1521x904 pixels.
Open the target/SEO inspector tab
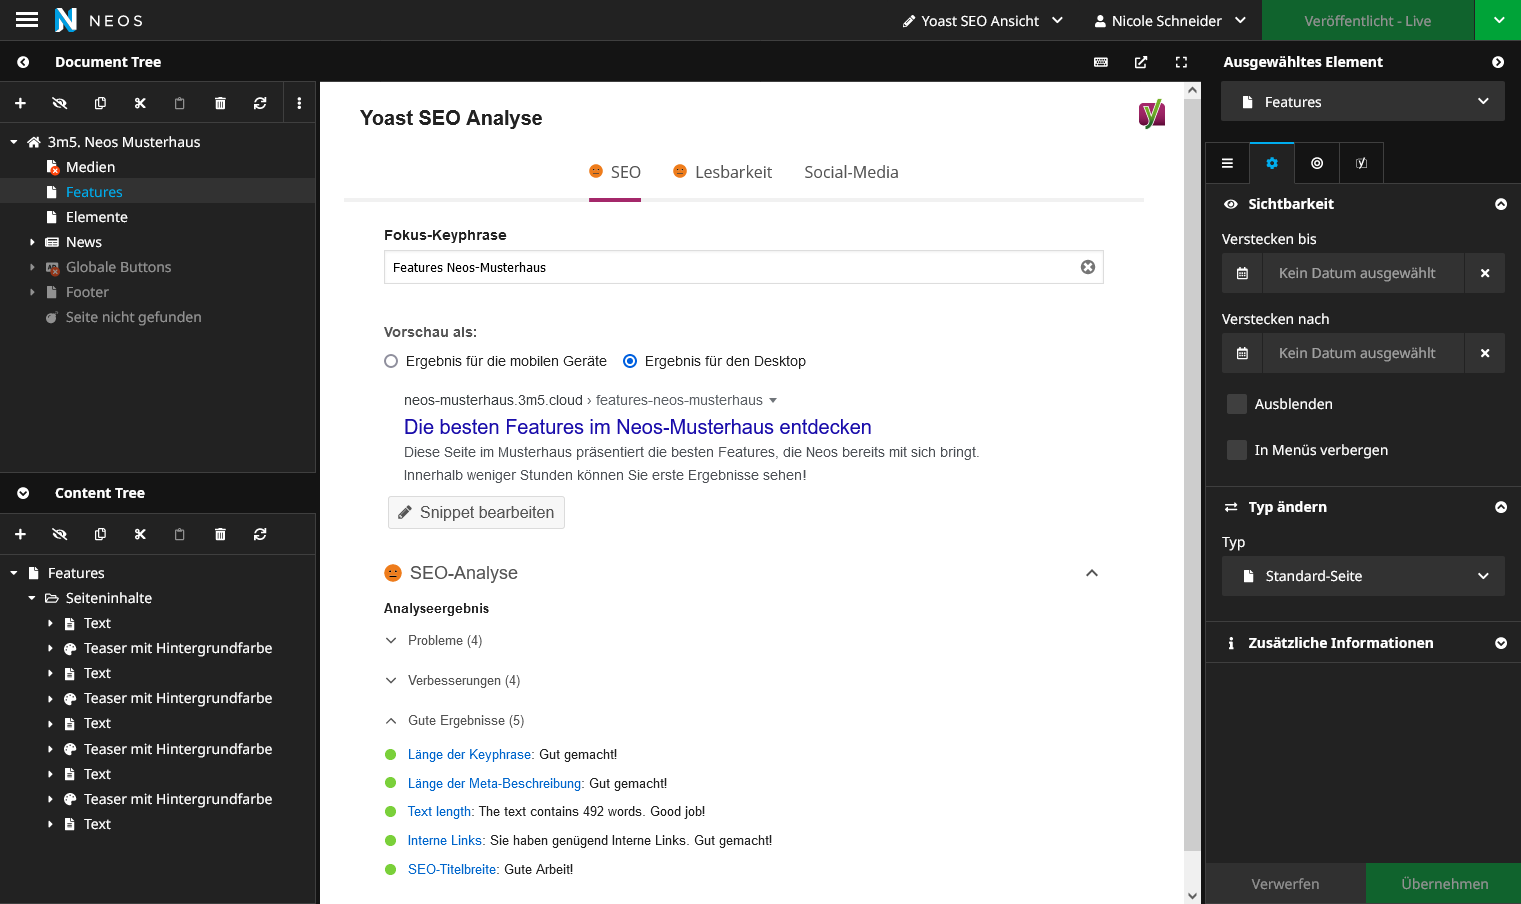click(x=1317, y=163)
